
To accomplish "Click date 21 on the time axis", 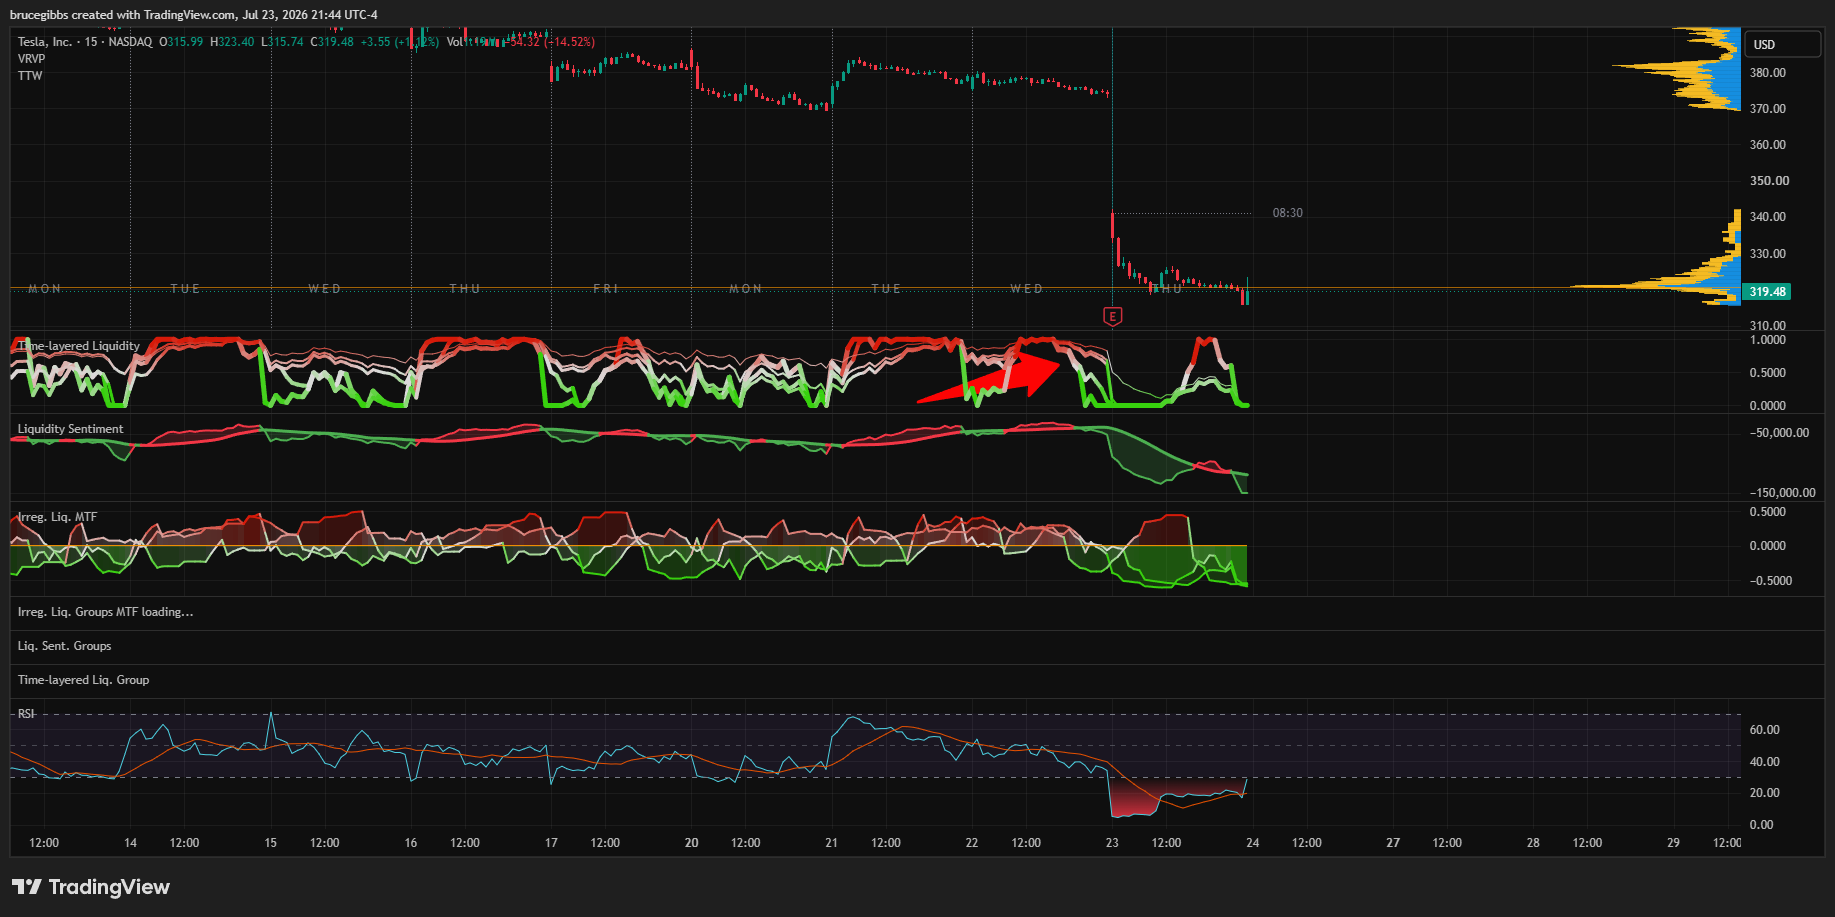I will pyautogui.click(x=831, y=843).
